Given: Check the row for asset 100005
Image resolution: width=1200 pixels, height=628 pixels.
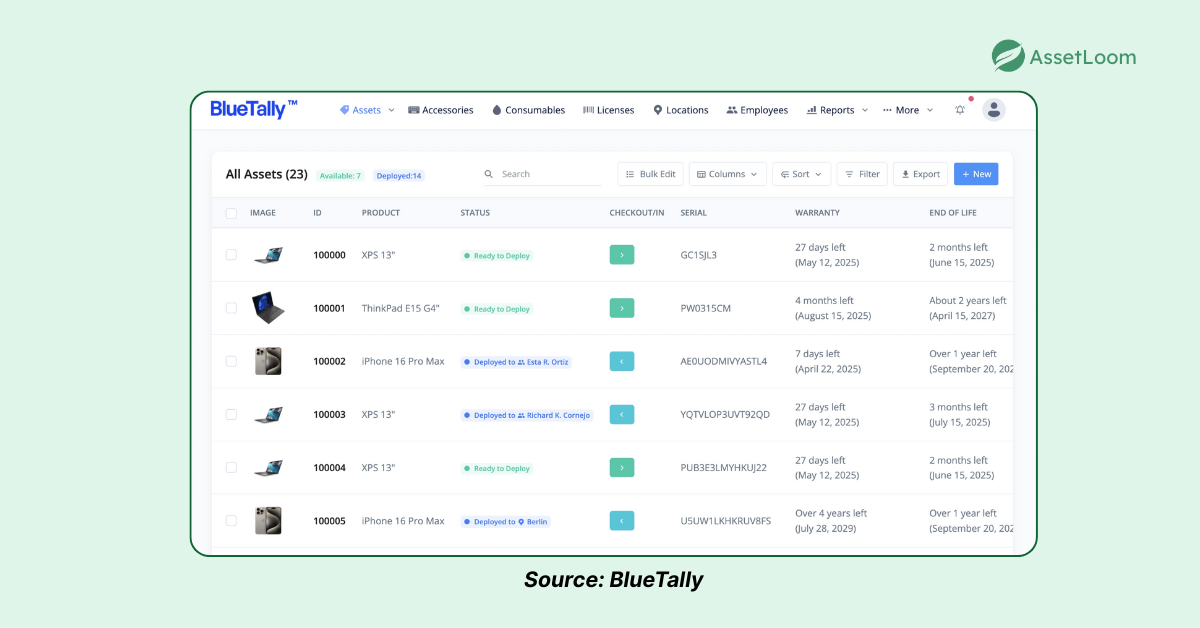Looking at the screenshot, I should click(x=231, y=520).
